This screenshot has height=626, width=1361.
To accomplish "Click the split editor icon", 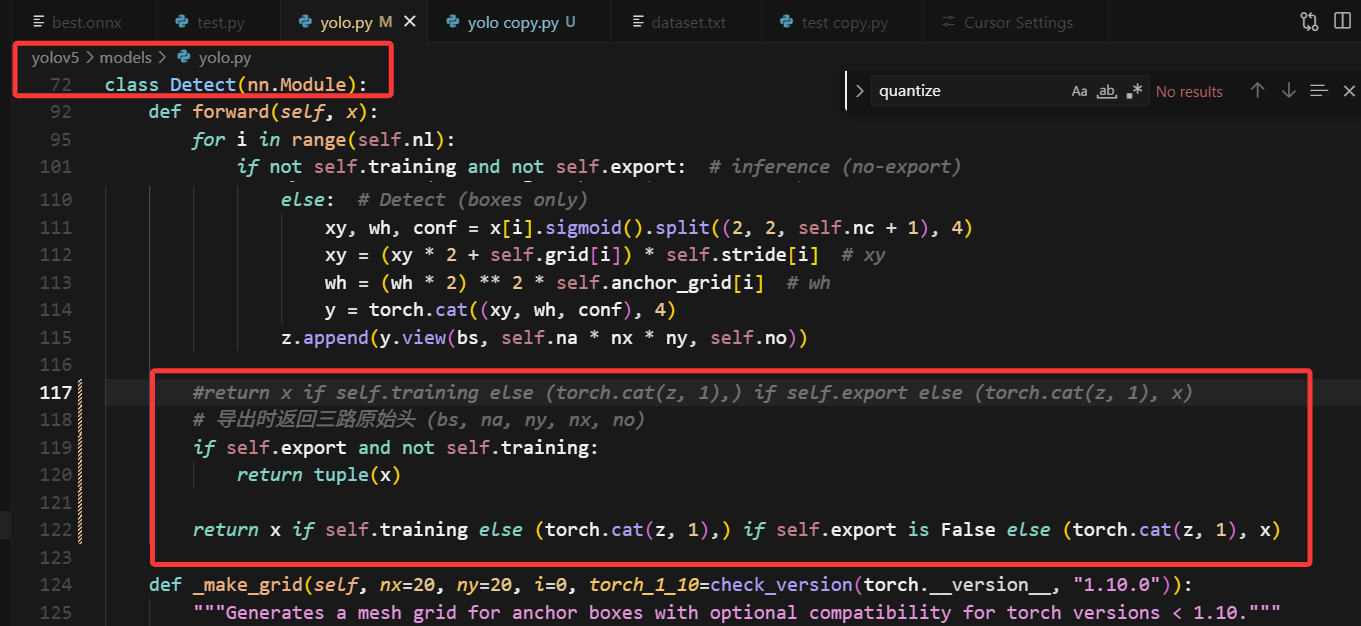I will [1342, 21].
